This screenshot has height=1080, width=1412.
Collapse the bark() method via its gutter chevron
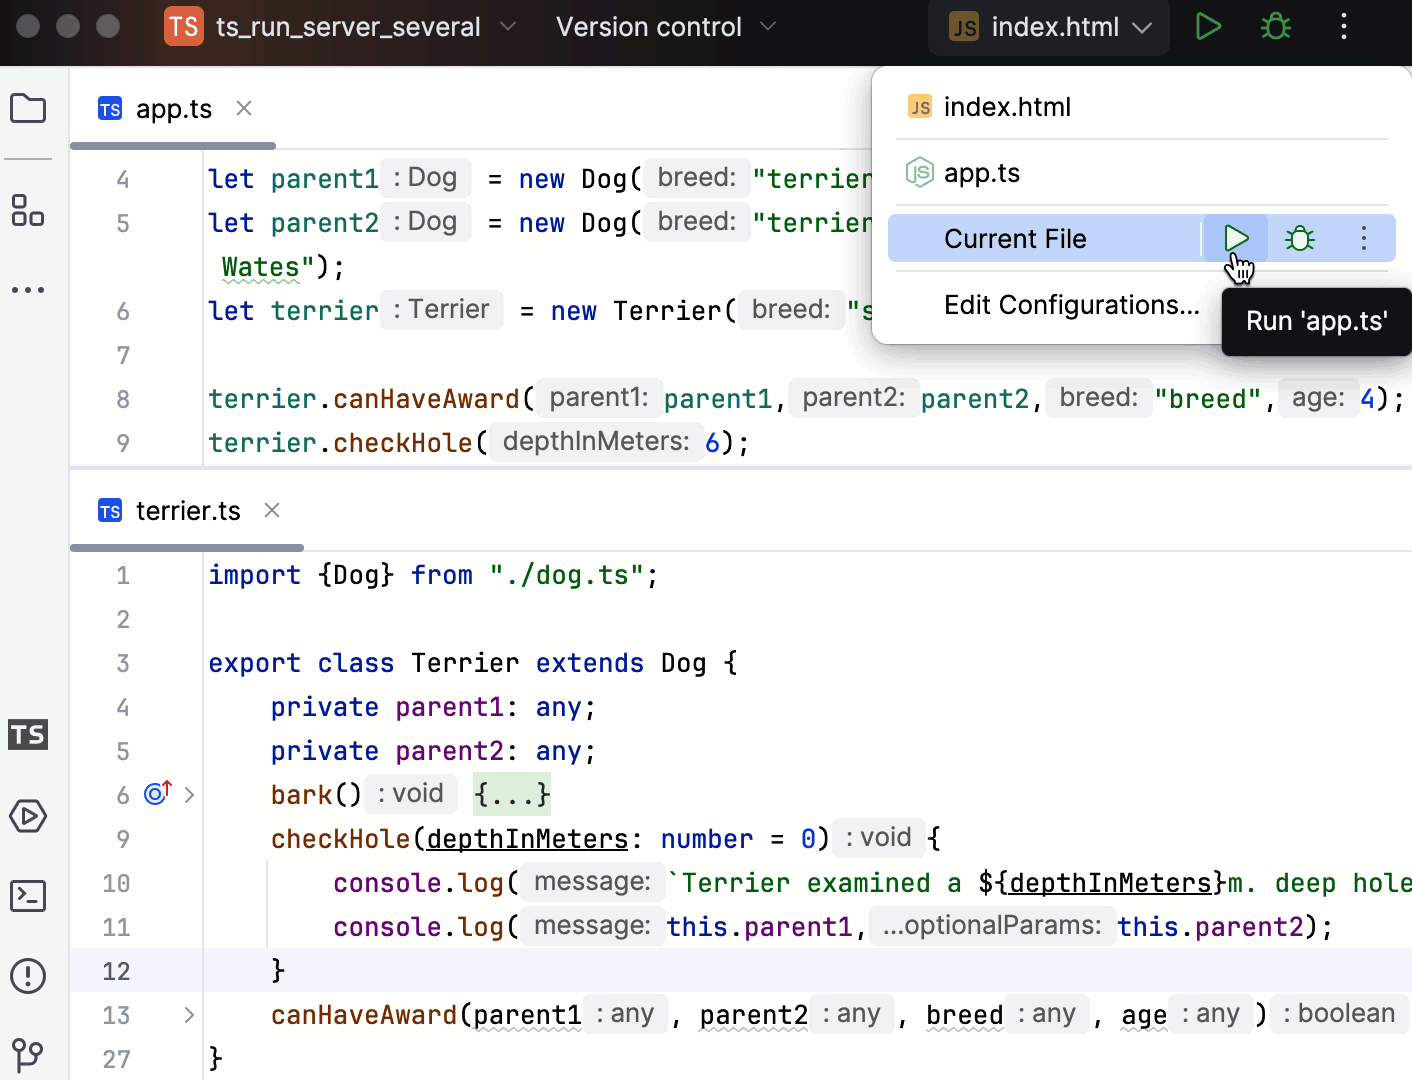[x=189, y=793]
